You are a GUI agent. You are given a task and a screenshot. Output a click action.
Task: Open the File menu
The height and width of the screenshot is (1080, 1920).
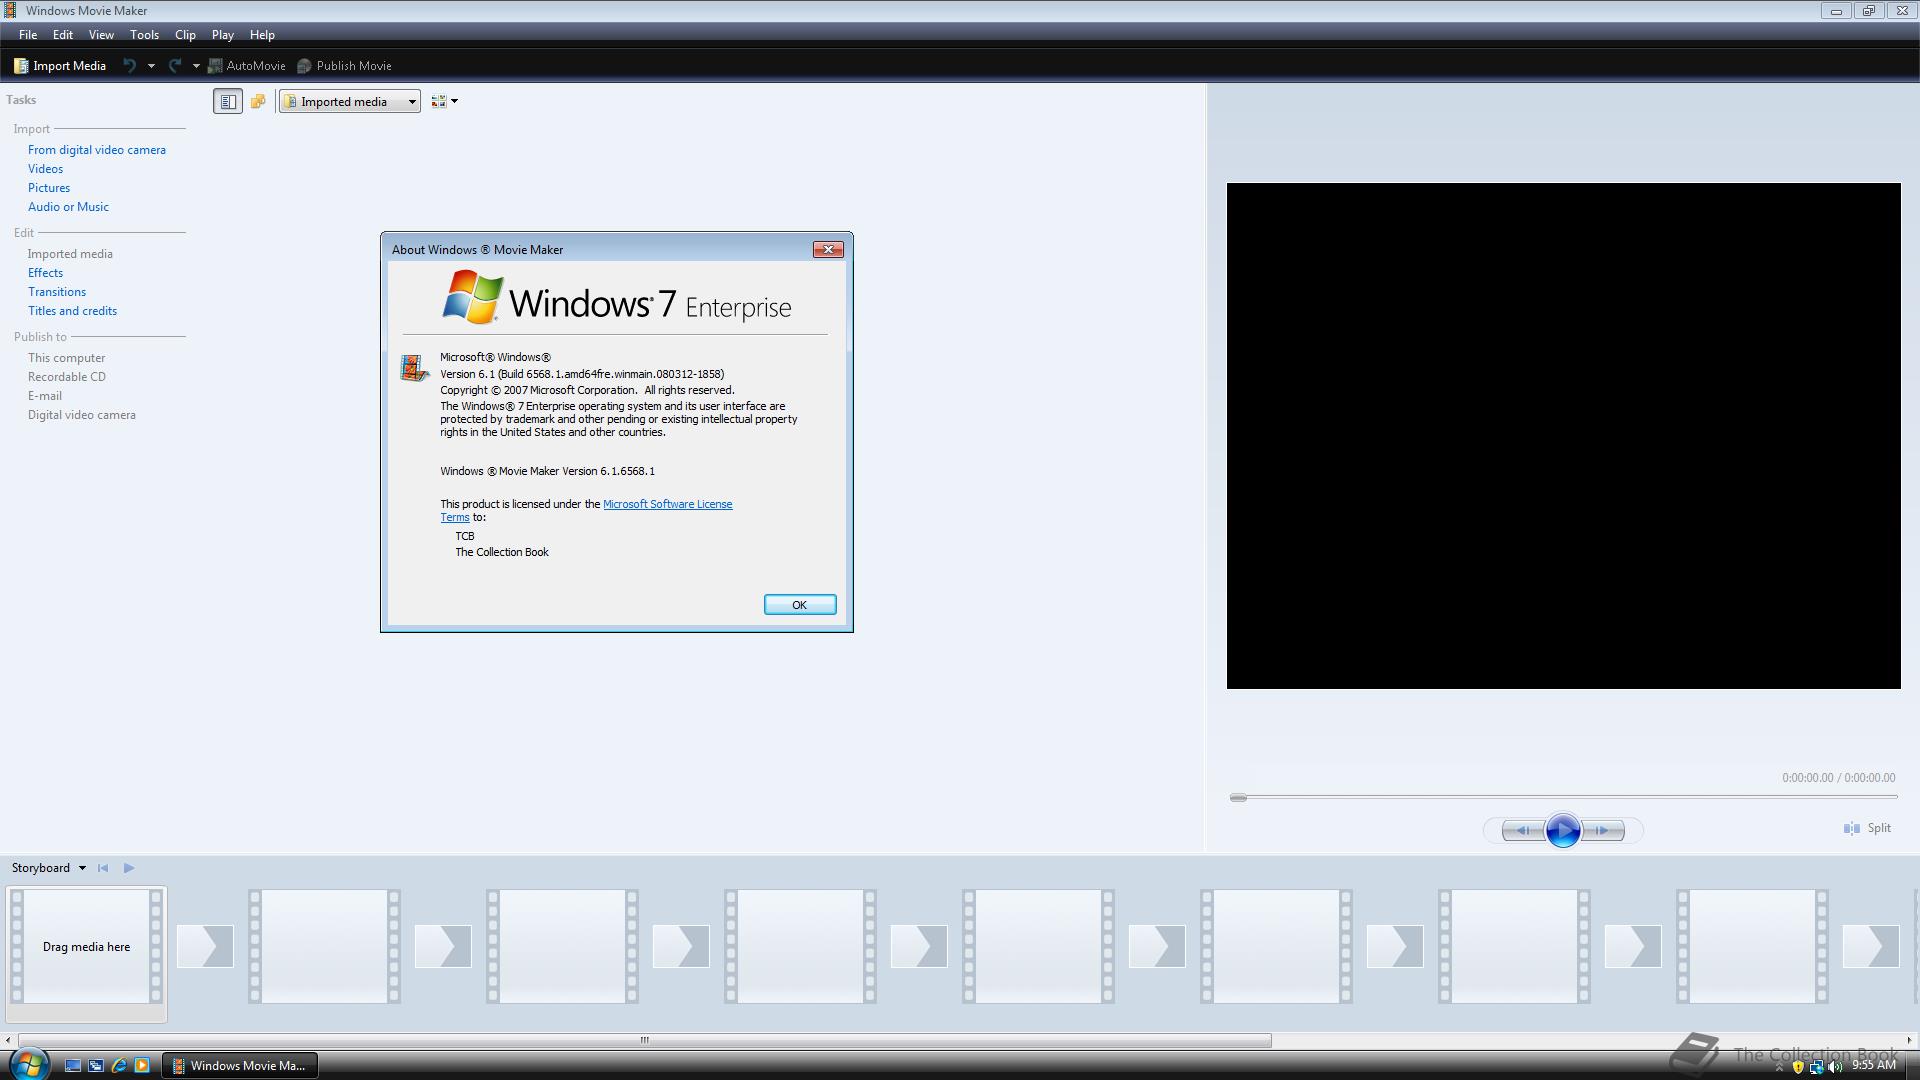click(28, 35)
